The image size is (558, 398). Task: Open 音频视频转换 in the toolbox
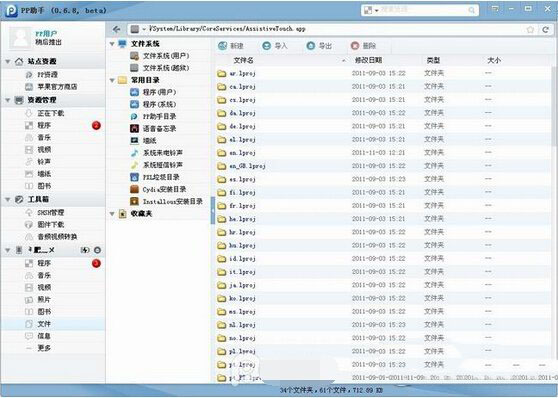51,237
